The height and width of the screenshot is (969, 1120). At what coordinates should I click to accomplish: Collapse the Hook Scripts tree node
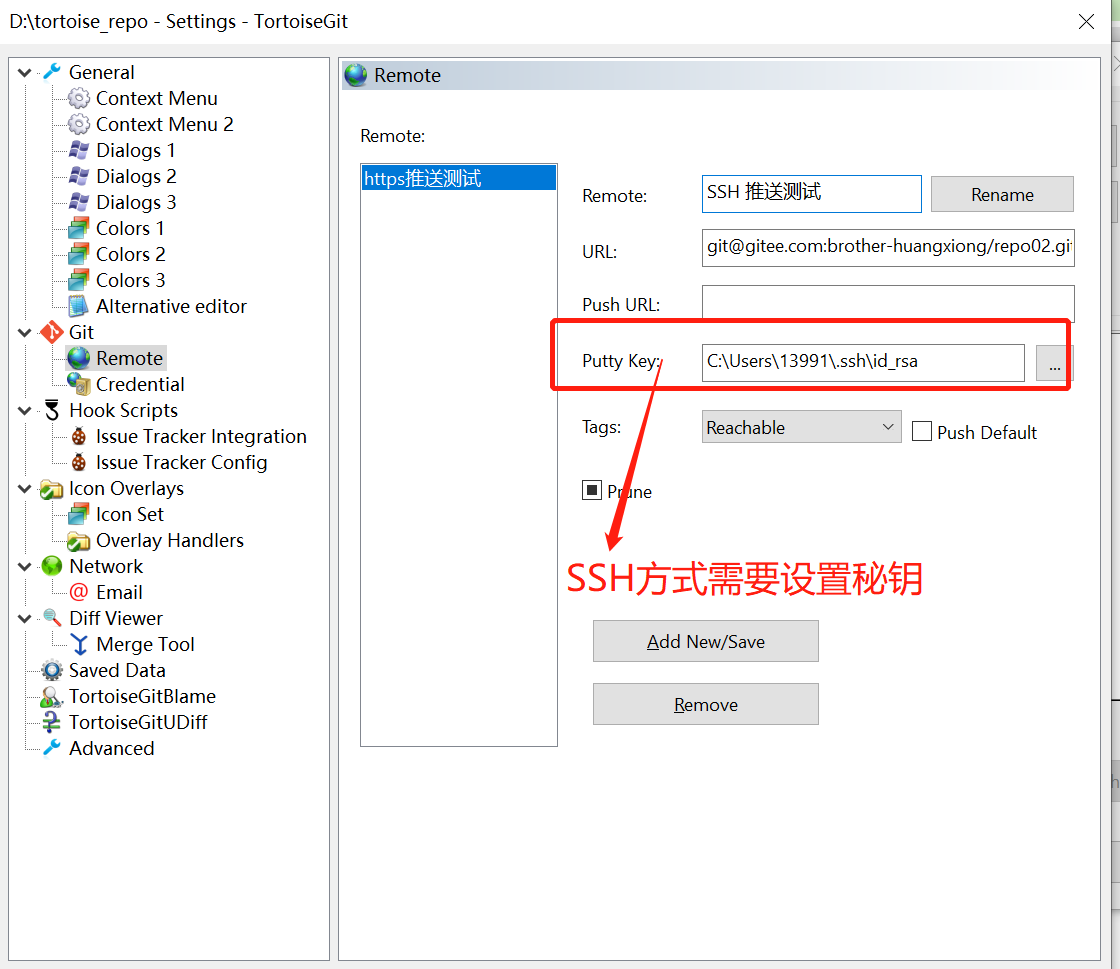pyautogui.click(x=24, y=411)
